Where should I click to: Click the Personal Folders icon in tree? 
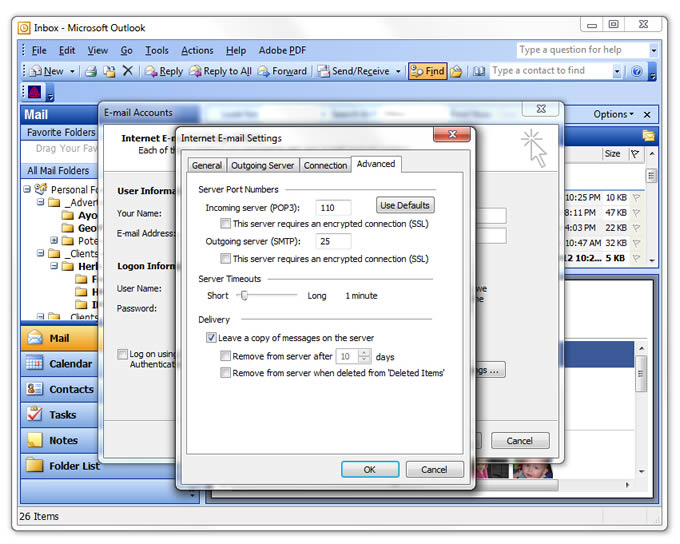[41, 189]
